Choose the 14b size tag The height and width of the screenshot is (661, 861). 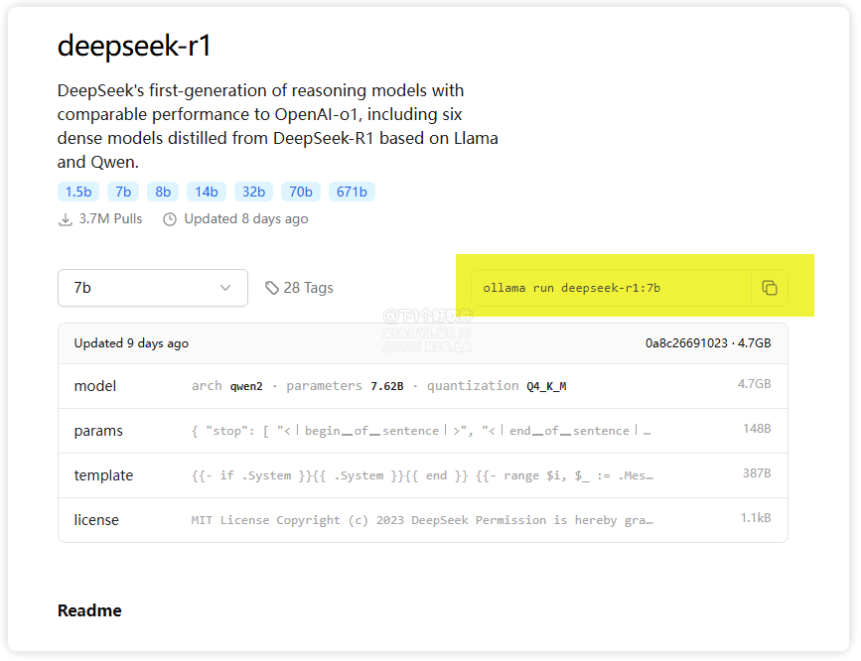[x=206, y=192]
